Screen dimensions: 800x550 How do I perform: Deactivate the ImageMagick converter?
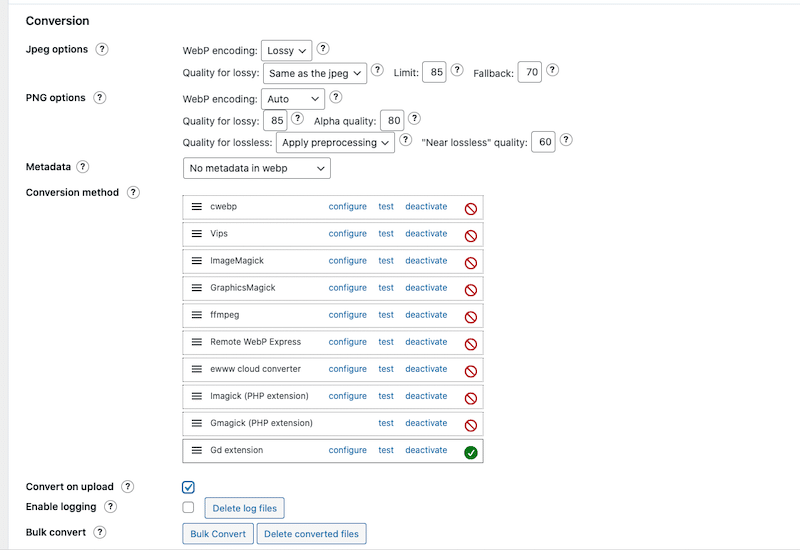(x=426, y=261)
